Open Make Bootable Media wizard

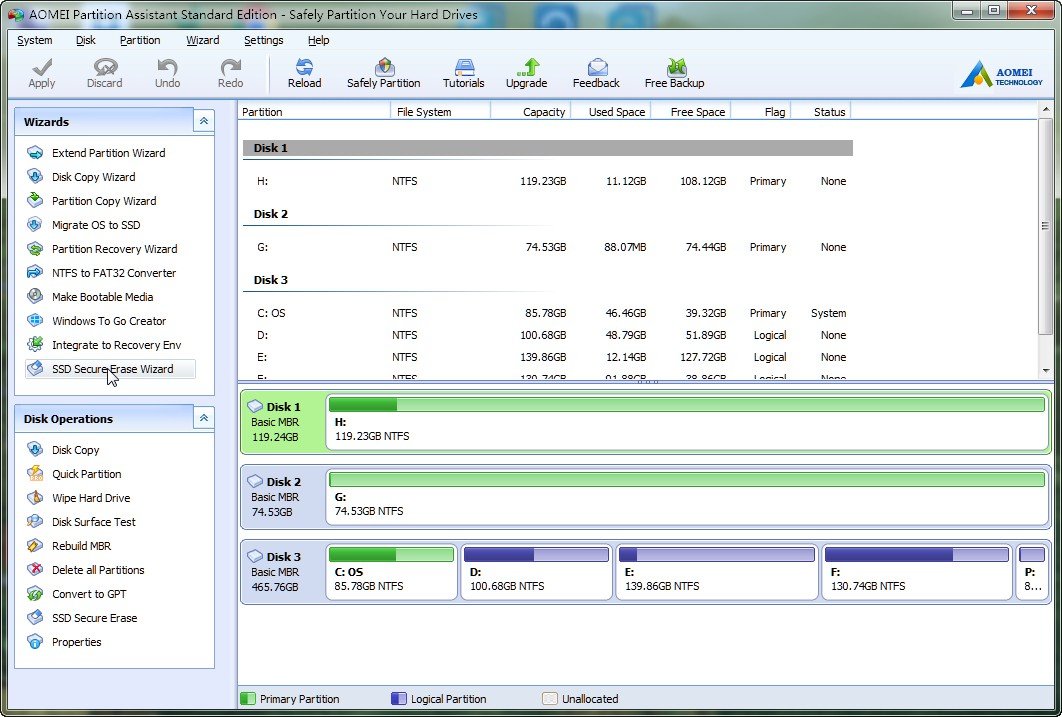[x=102, y=297]
